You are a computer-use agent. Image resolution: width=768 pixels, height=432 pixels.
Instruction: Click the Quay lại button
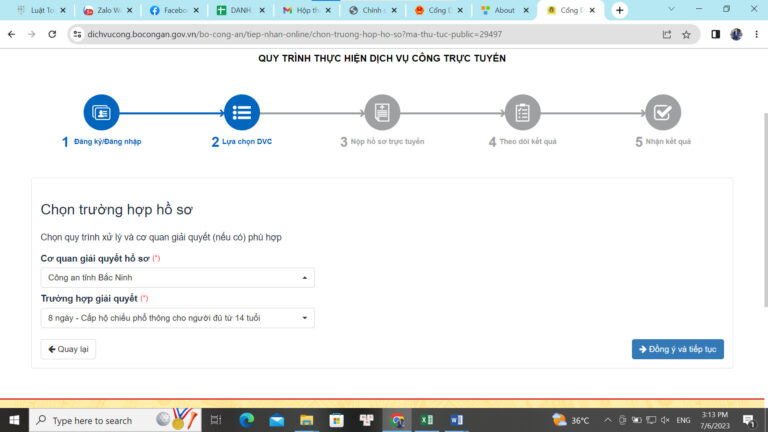click(x=68, y=349)
